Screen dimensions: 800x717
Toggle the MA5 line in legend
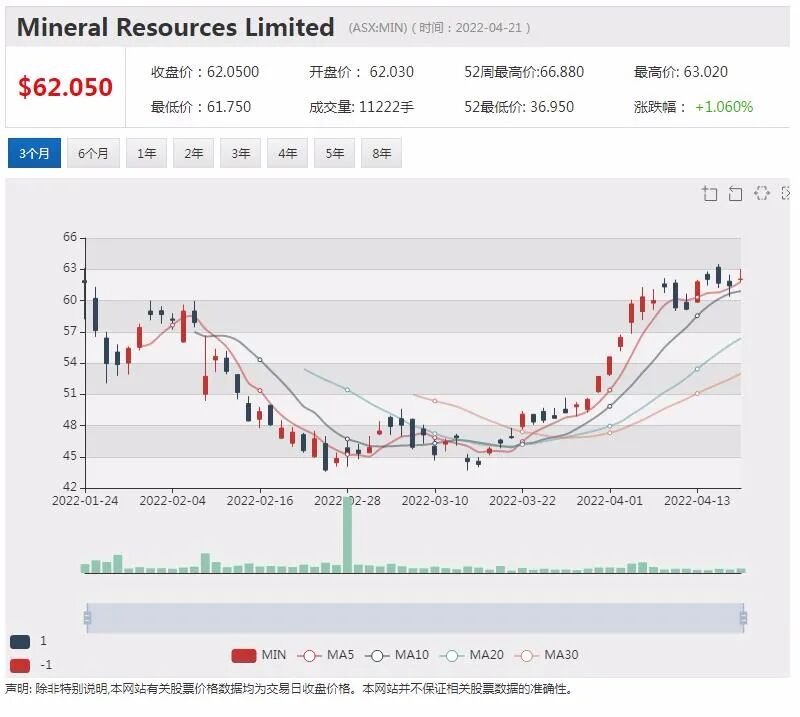(x=326, y=655)
